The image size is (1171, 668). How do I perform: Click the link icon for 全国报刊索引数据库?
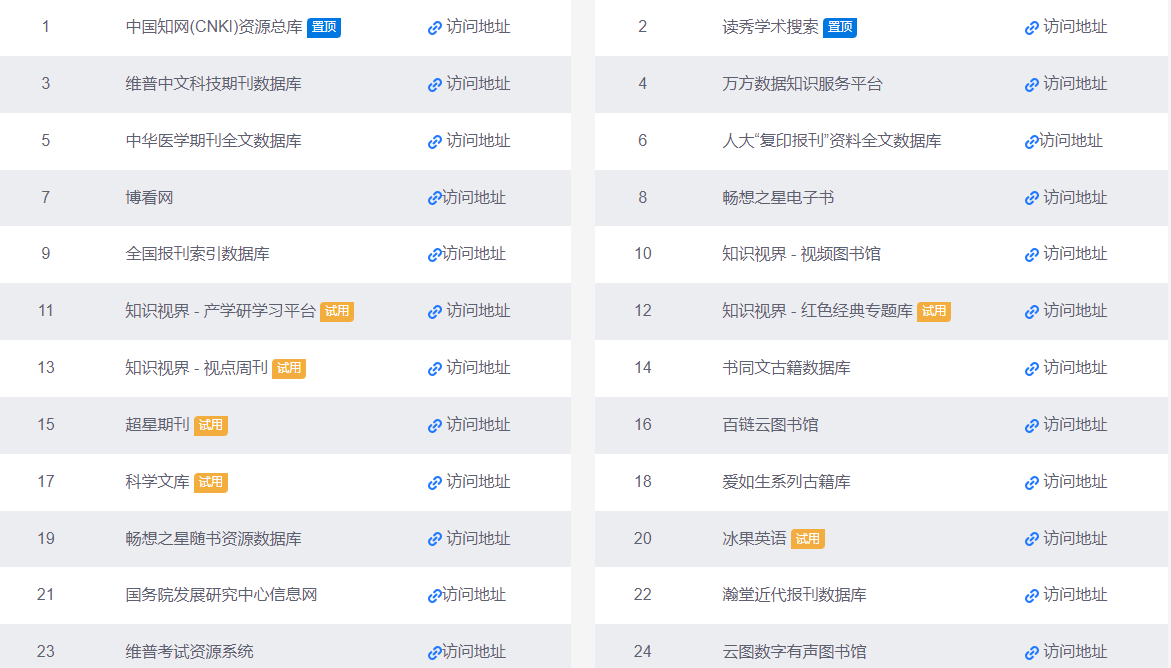pos(435,256)
